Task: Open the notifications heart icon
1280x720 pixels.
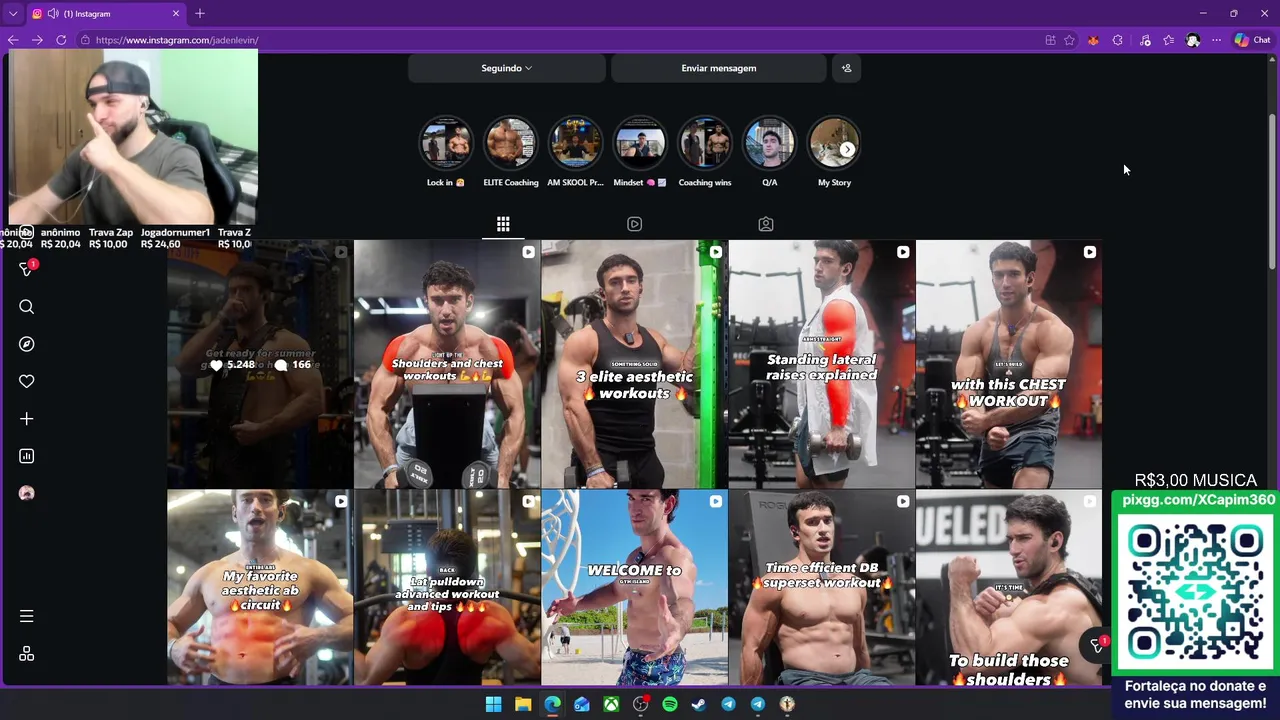Action: click(27, 381)
